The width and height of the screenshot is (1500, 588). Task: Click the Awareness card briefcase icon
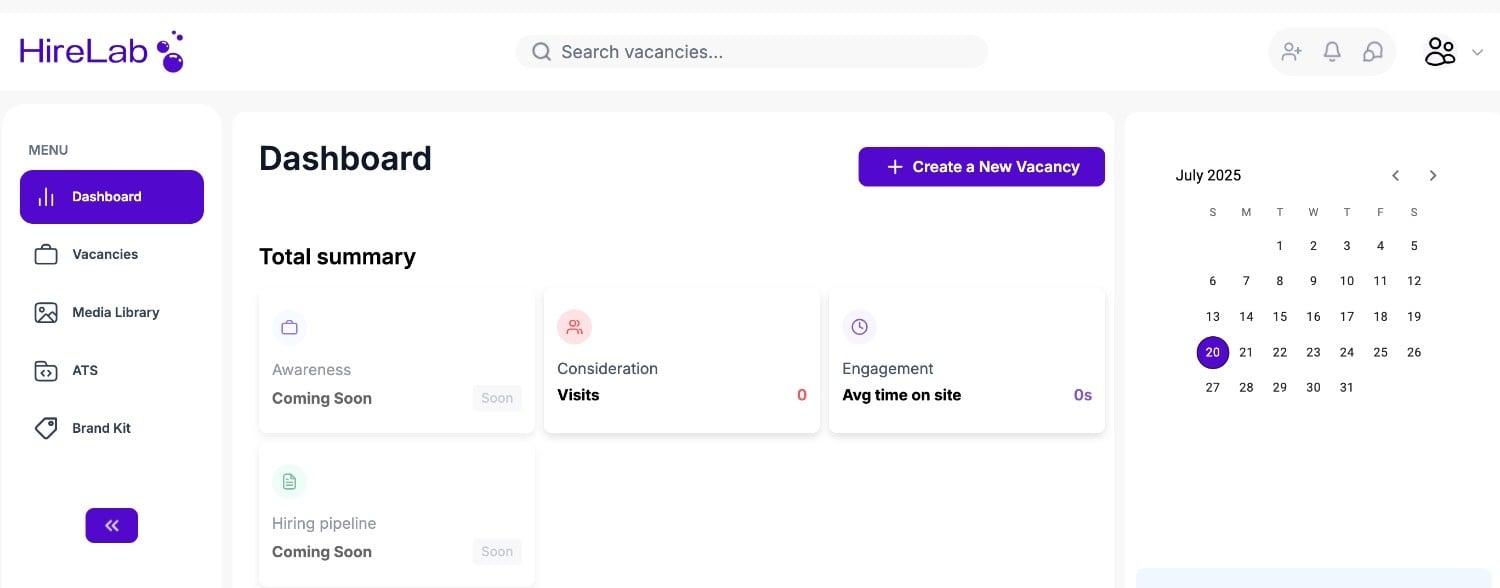coord(289,327)
